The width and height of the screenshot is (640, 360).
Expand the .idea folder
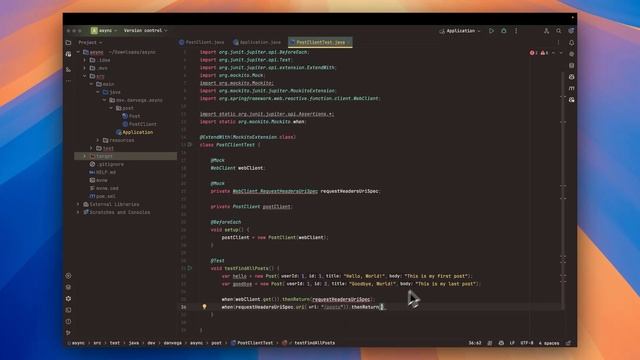(85, 60)
